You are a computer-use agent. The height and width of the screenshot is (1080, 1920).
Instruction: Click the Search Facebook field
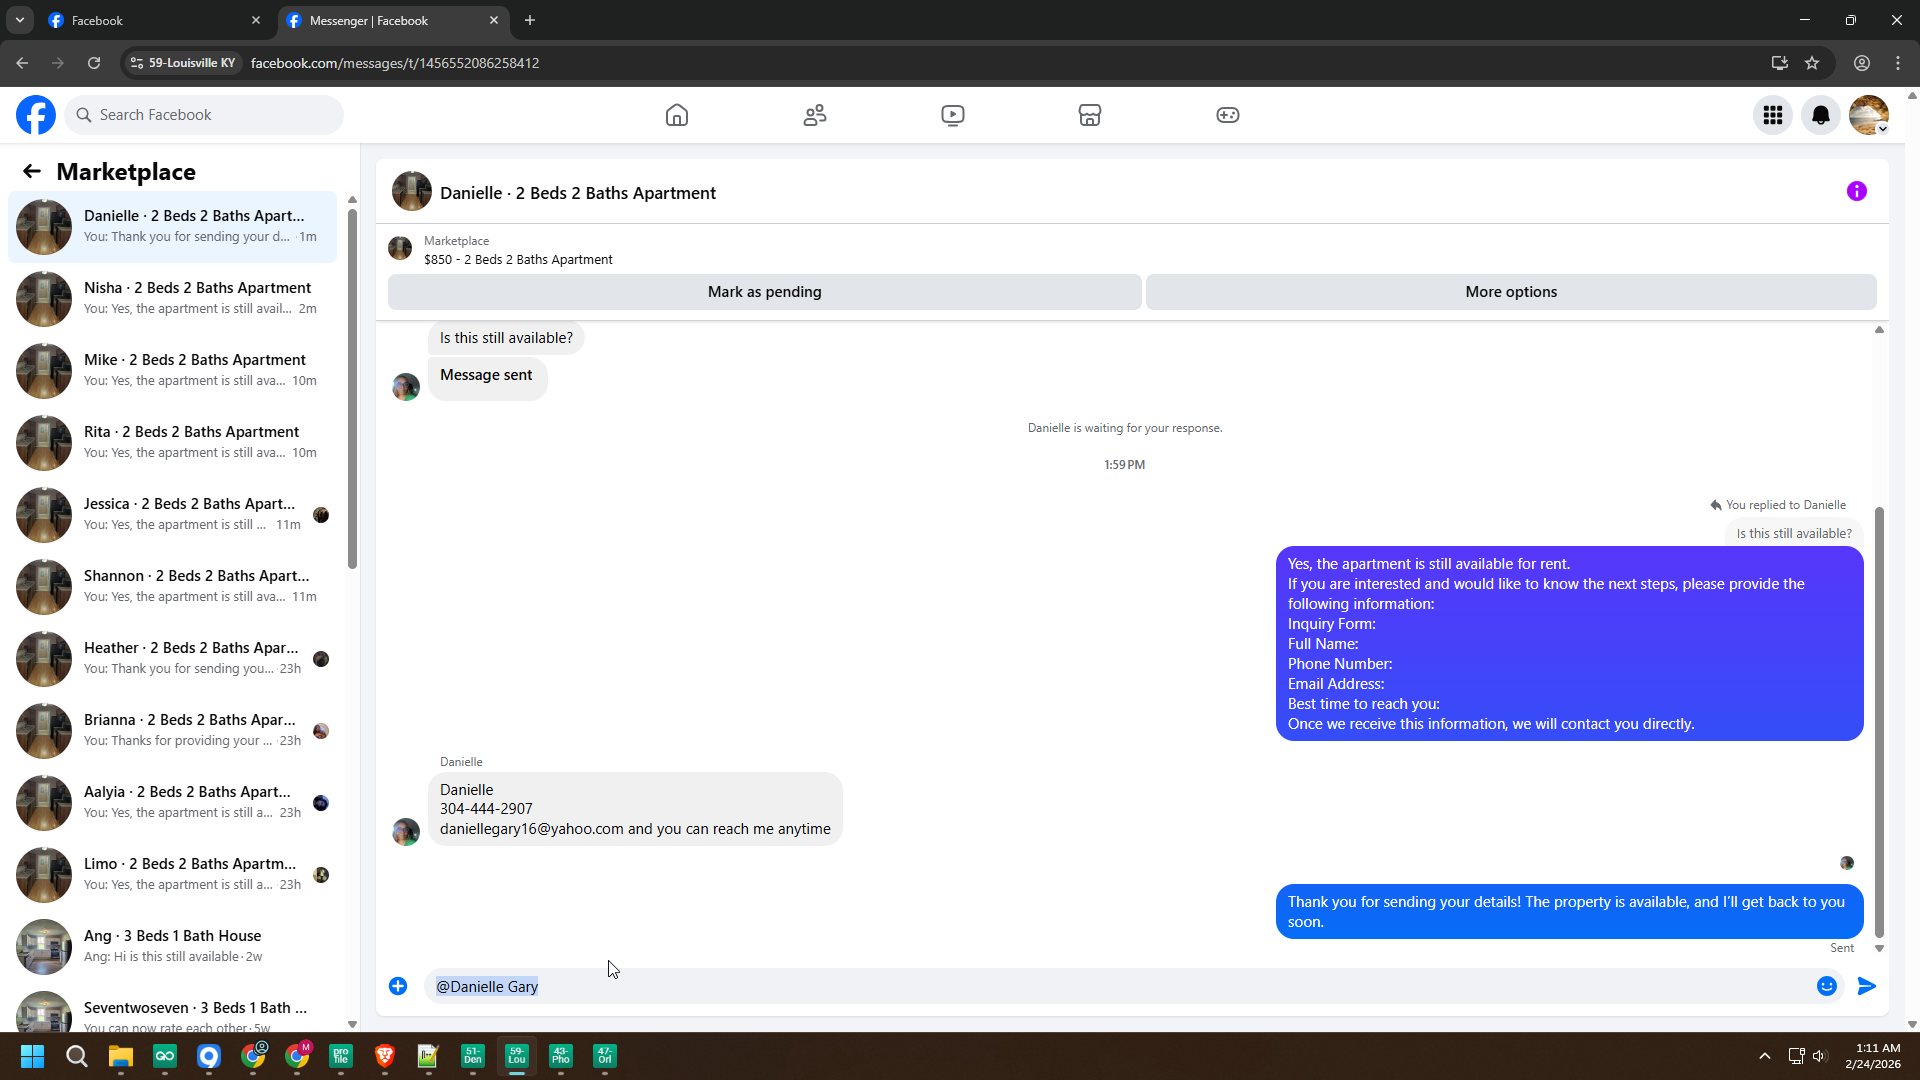click(205, 115)
